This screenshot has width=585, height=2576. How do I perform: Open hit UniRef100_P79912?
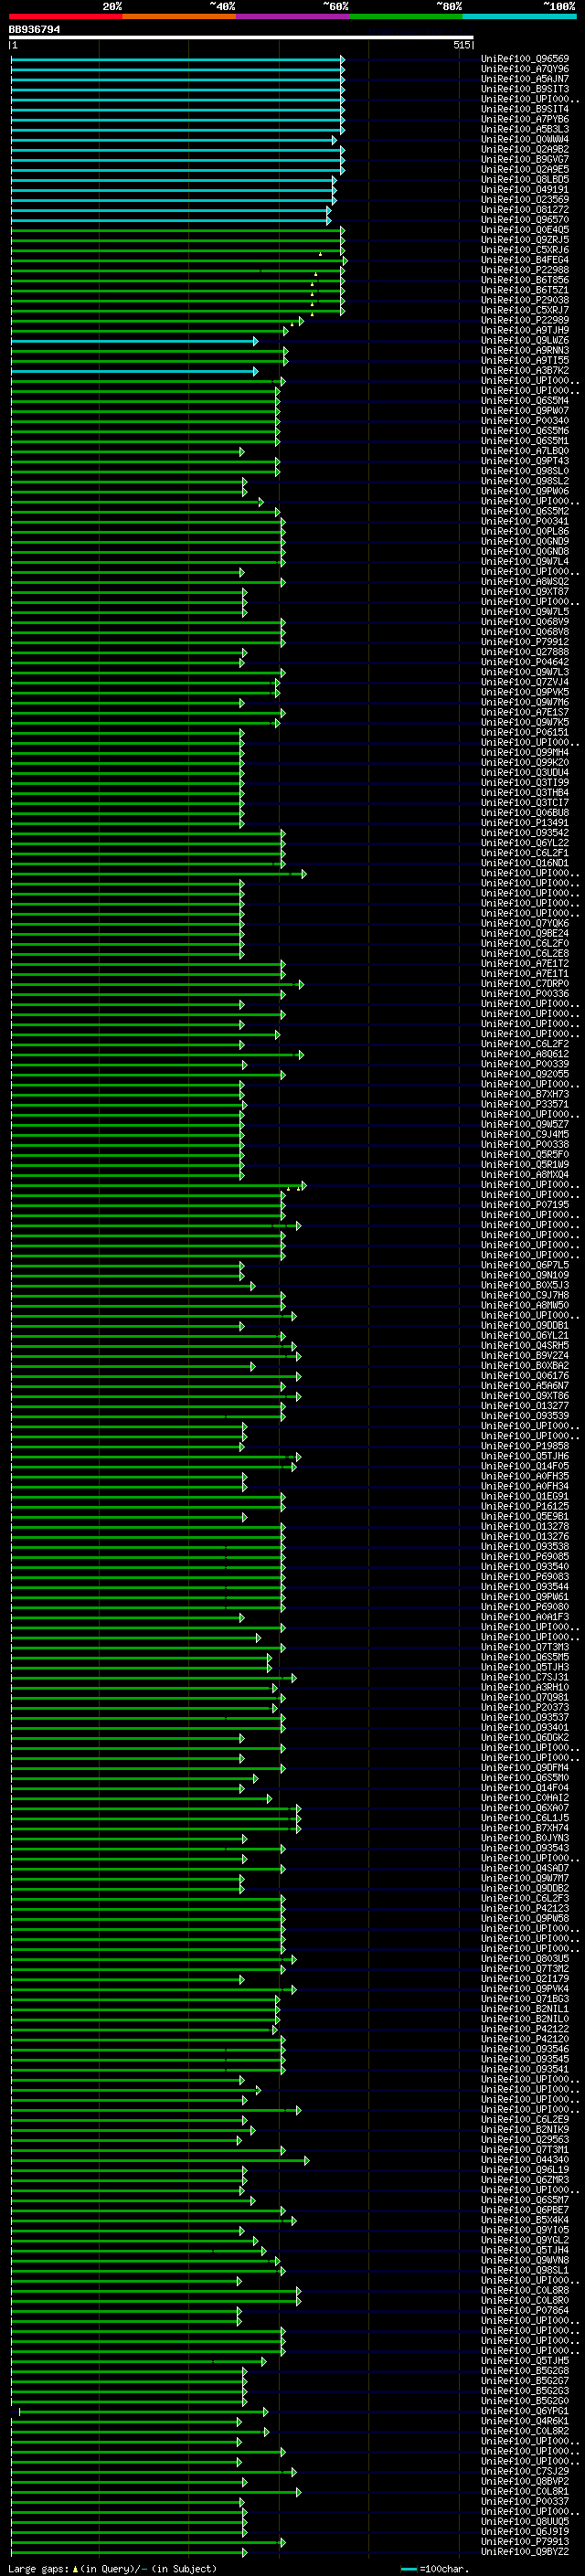(x=525, y=642)
